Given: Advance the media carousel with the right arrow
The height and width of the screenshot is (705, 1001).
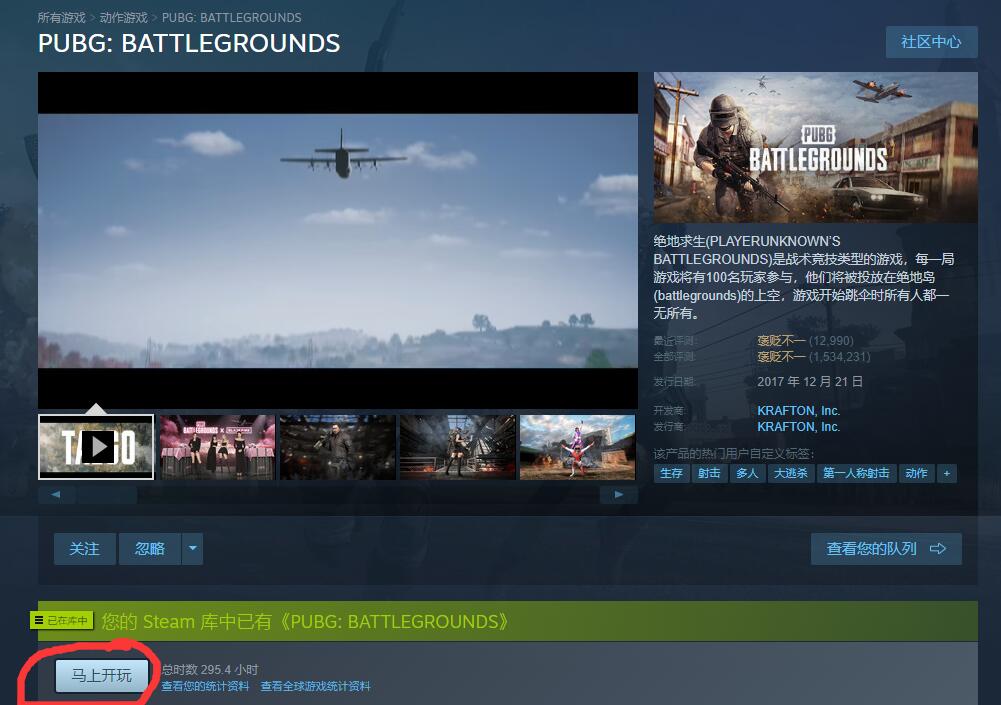Looking at the screenshot, I should point(618,494).
